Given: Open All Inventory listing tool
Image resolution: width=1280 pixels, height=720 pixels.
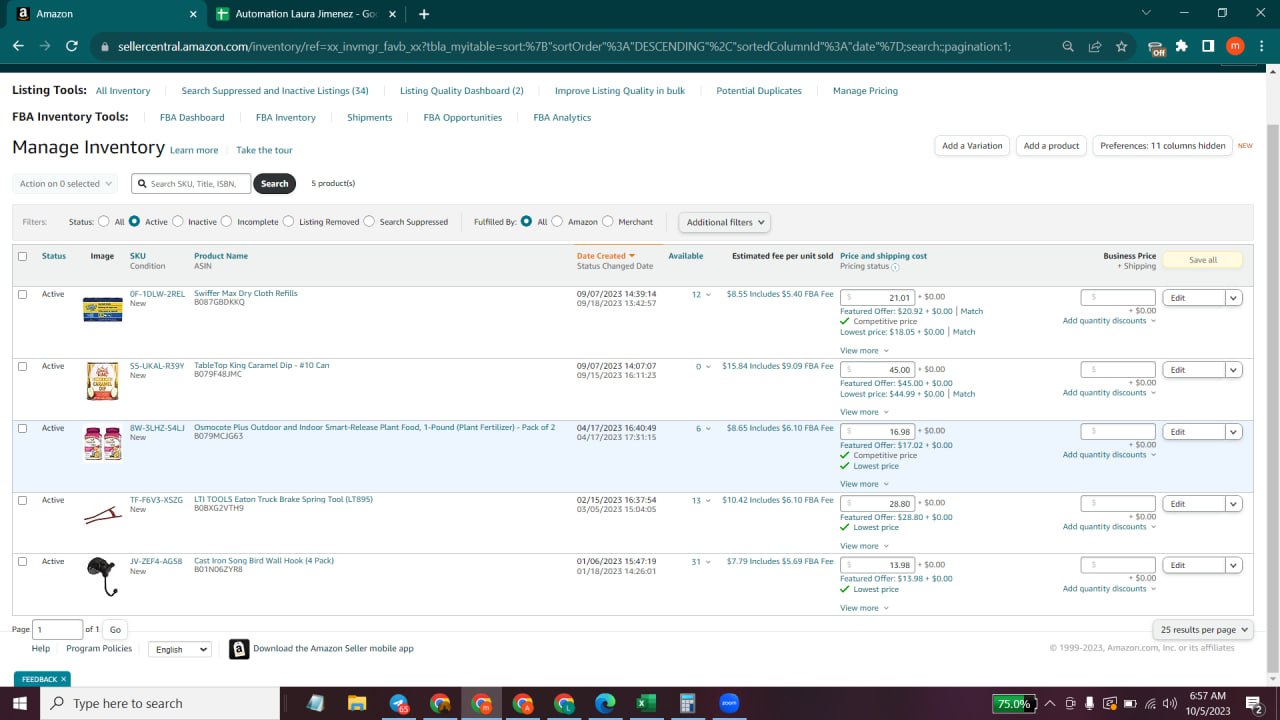Looking at the screenshot, I should pyautogui.click(x=123, y=91).
